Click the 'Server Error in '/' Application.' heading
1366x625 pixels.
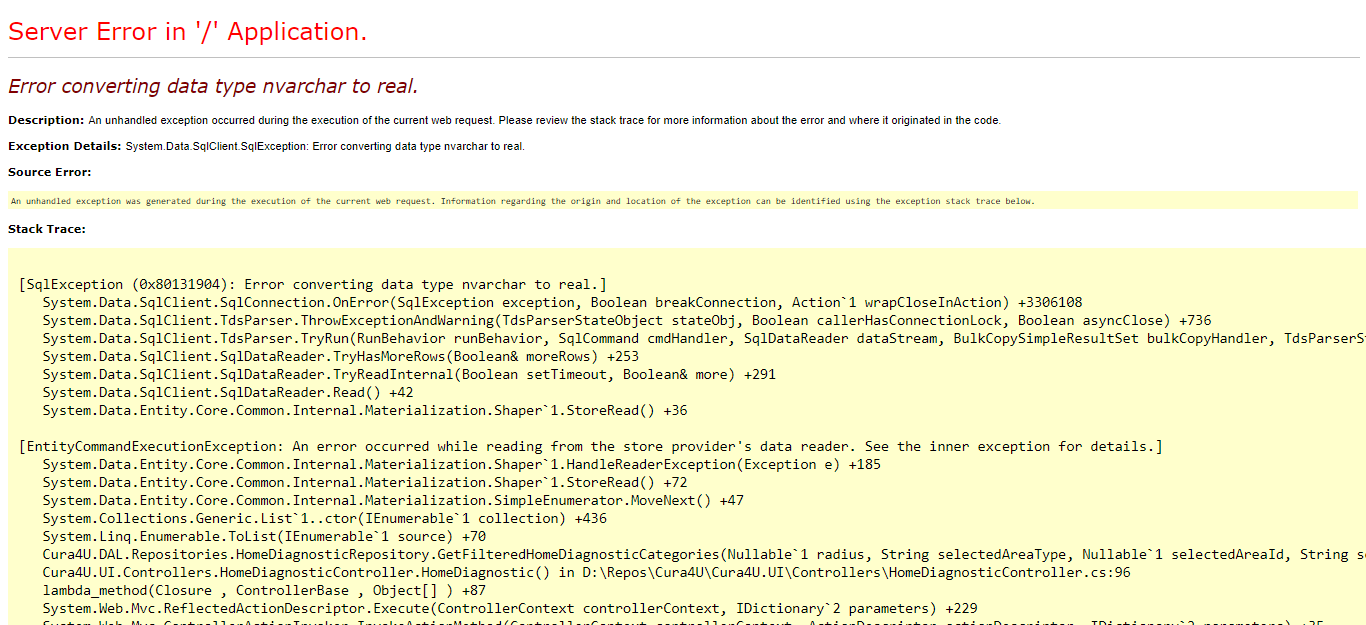pos(187,32)
